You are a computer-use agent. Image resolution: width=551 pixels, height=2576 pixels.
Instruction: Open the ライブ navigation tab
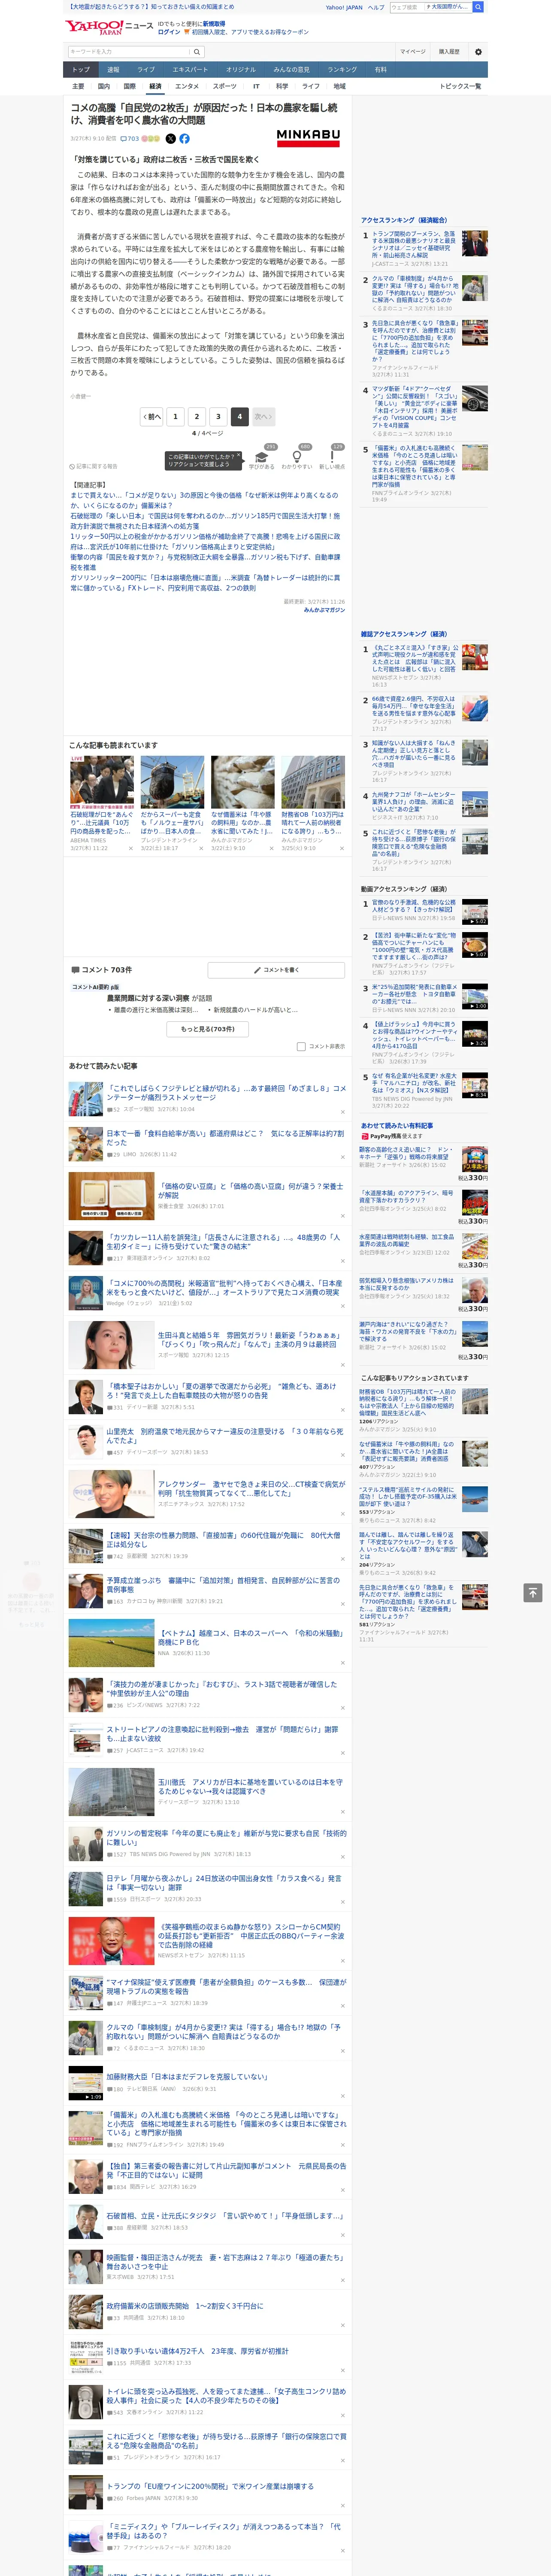[146, 70]
